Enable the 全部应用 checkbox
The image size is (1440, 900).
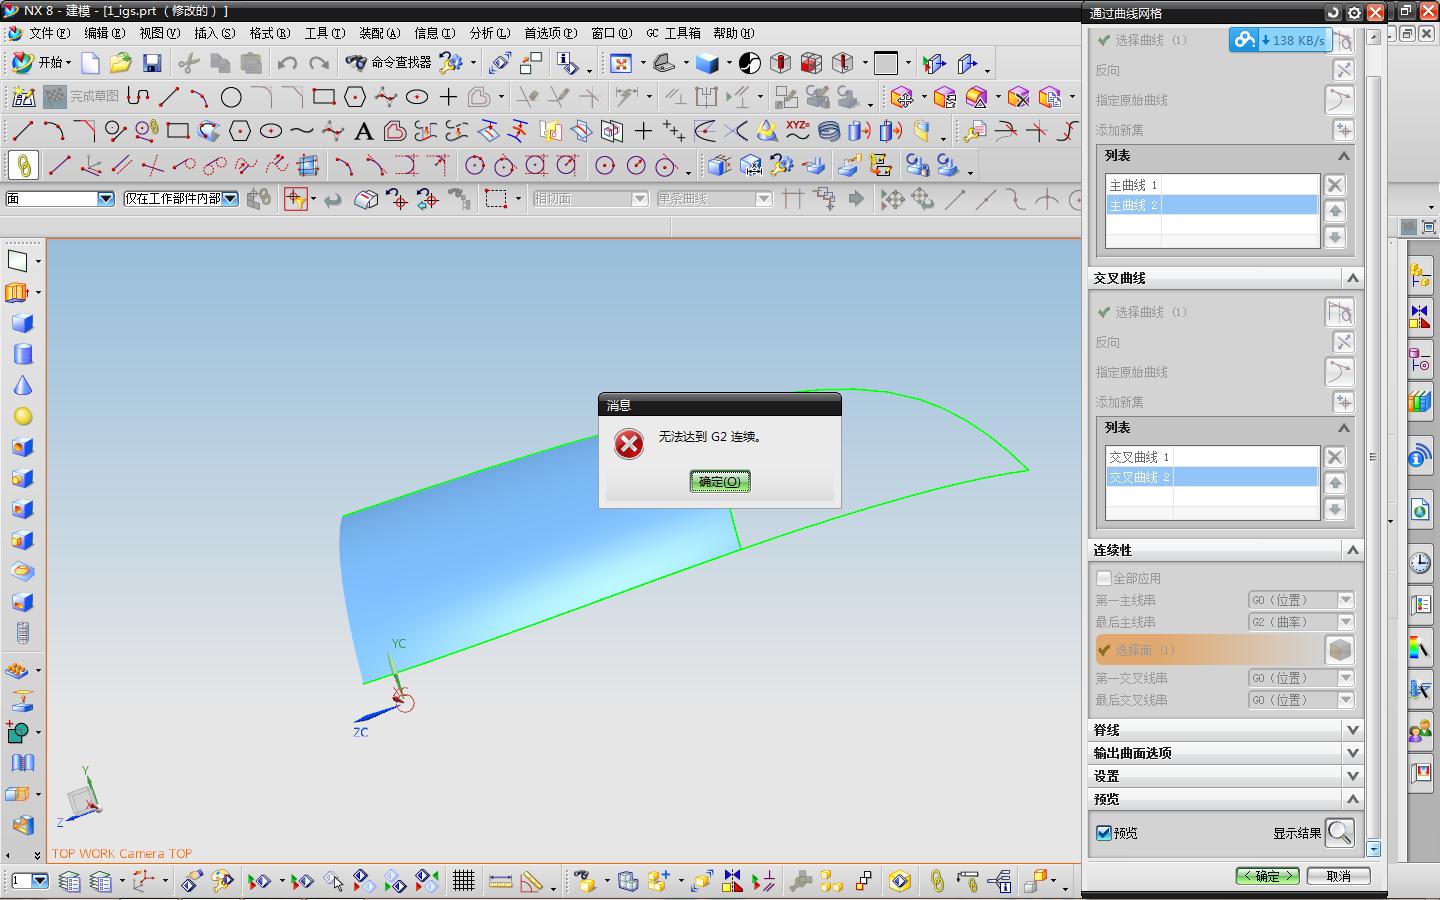point(1104,578)
